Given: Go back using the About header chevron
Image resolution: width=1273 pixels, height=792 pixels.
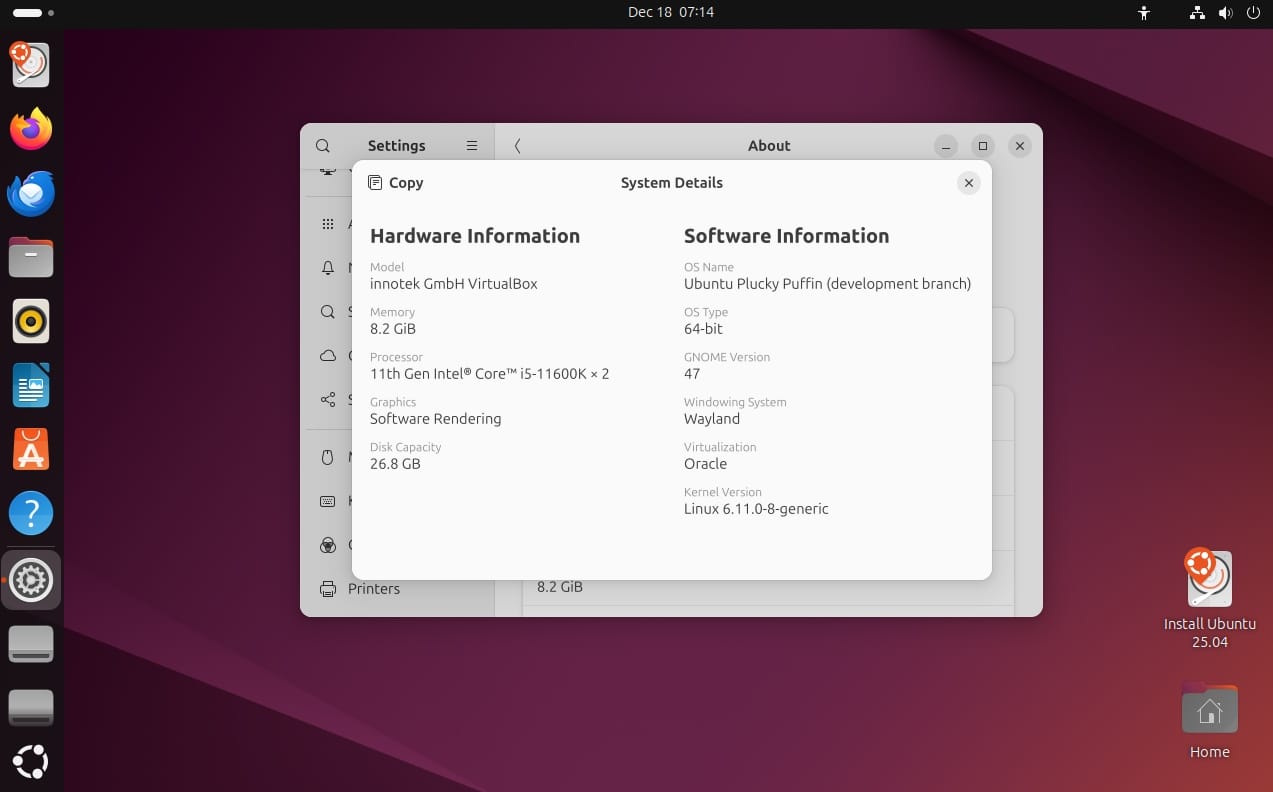Looking at the screenshot, I should tap(517, 145).
